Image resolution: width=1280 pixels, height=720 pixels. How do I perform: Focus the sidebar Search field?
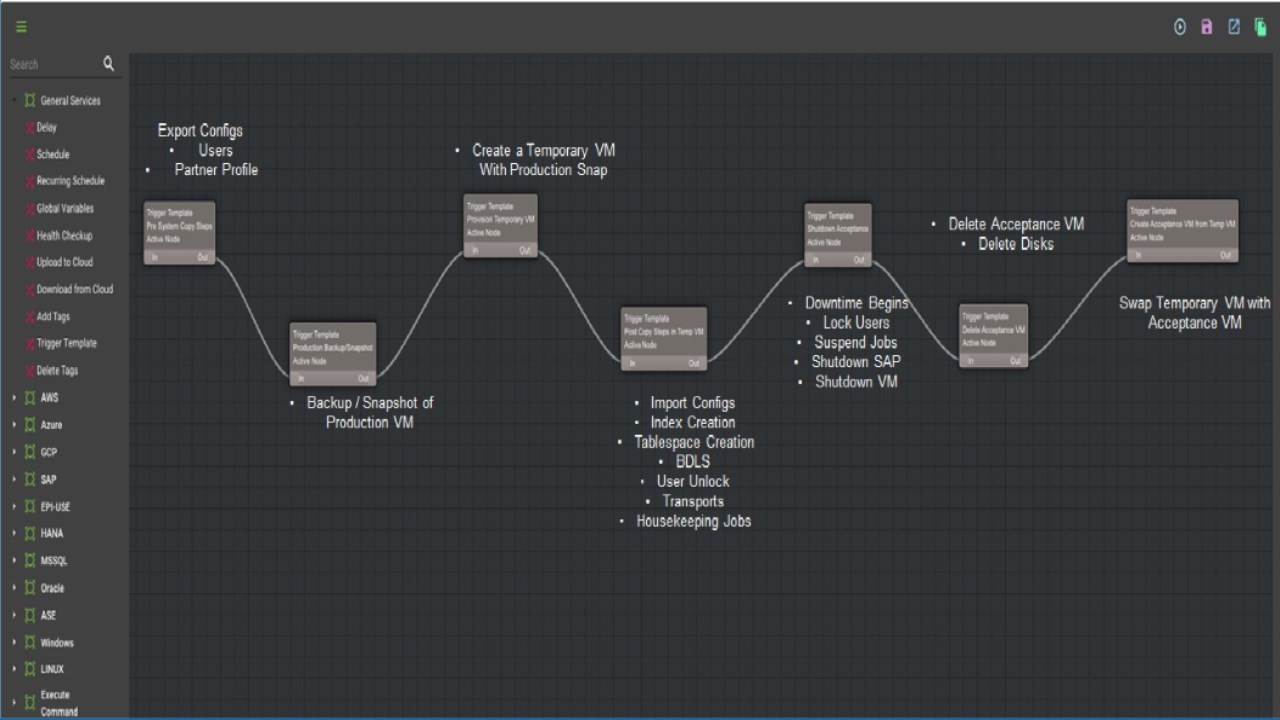(53, 64)
